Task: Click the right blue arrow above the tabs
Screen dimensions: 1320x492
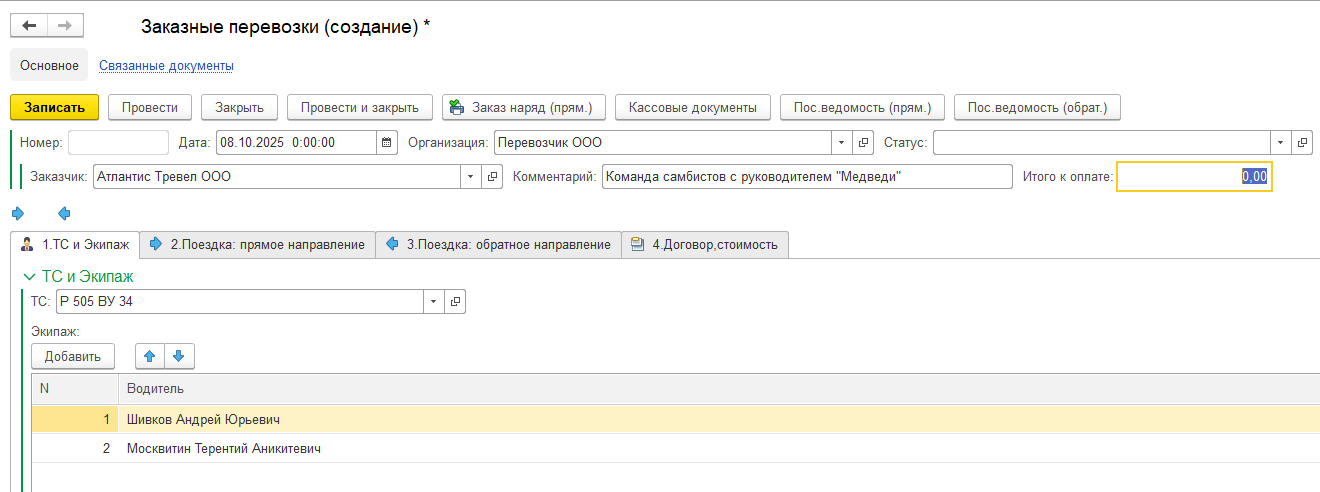Action: click(17, 213)
